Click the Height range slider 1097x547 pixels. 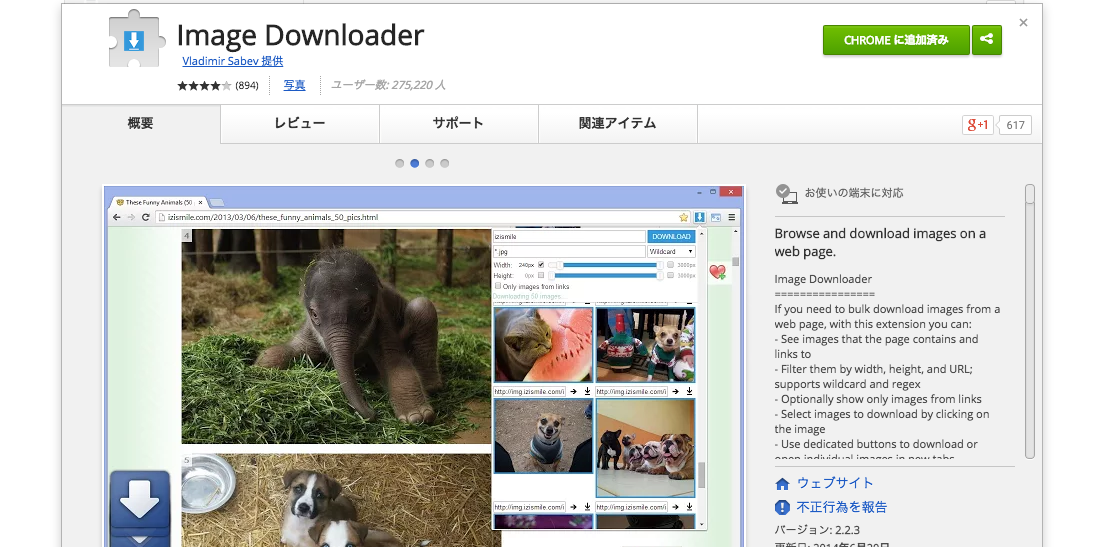(606, 276)
